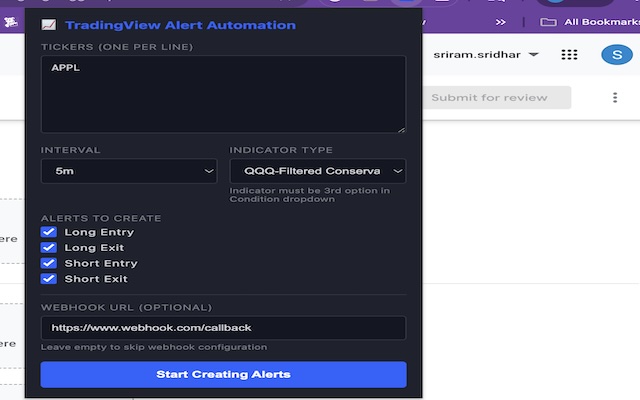
Task: Open the Google apps grid icon
Action: tap(569, 55)
